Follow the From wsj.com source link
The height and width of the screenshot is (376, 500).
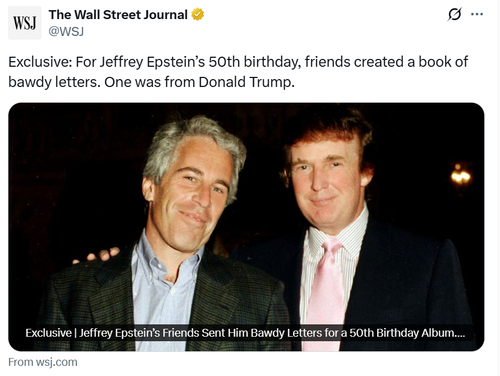[43, 362]
